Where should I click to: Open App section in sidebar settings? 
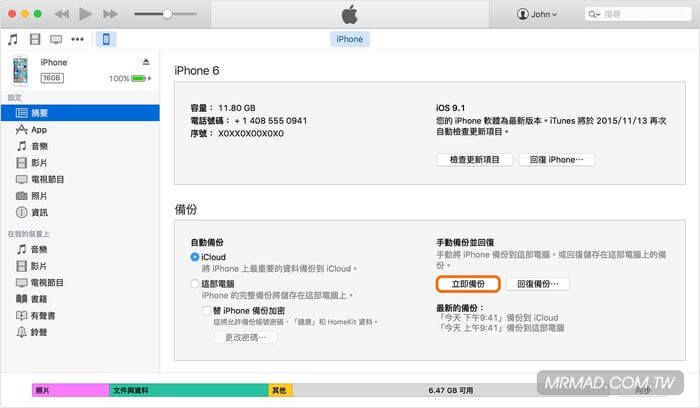(x=80, y=130)
